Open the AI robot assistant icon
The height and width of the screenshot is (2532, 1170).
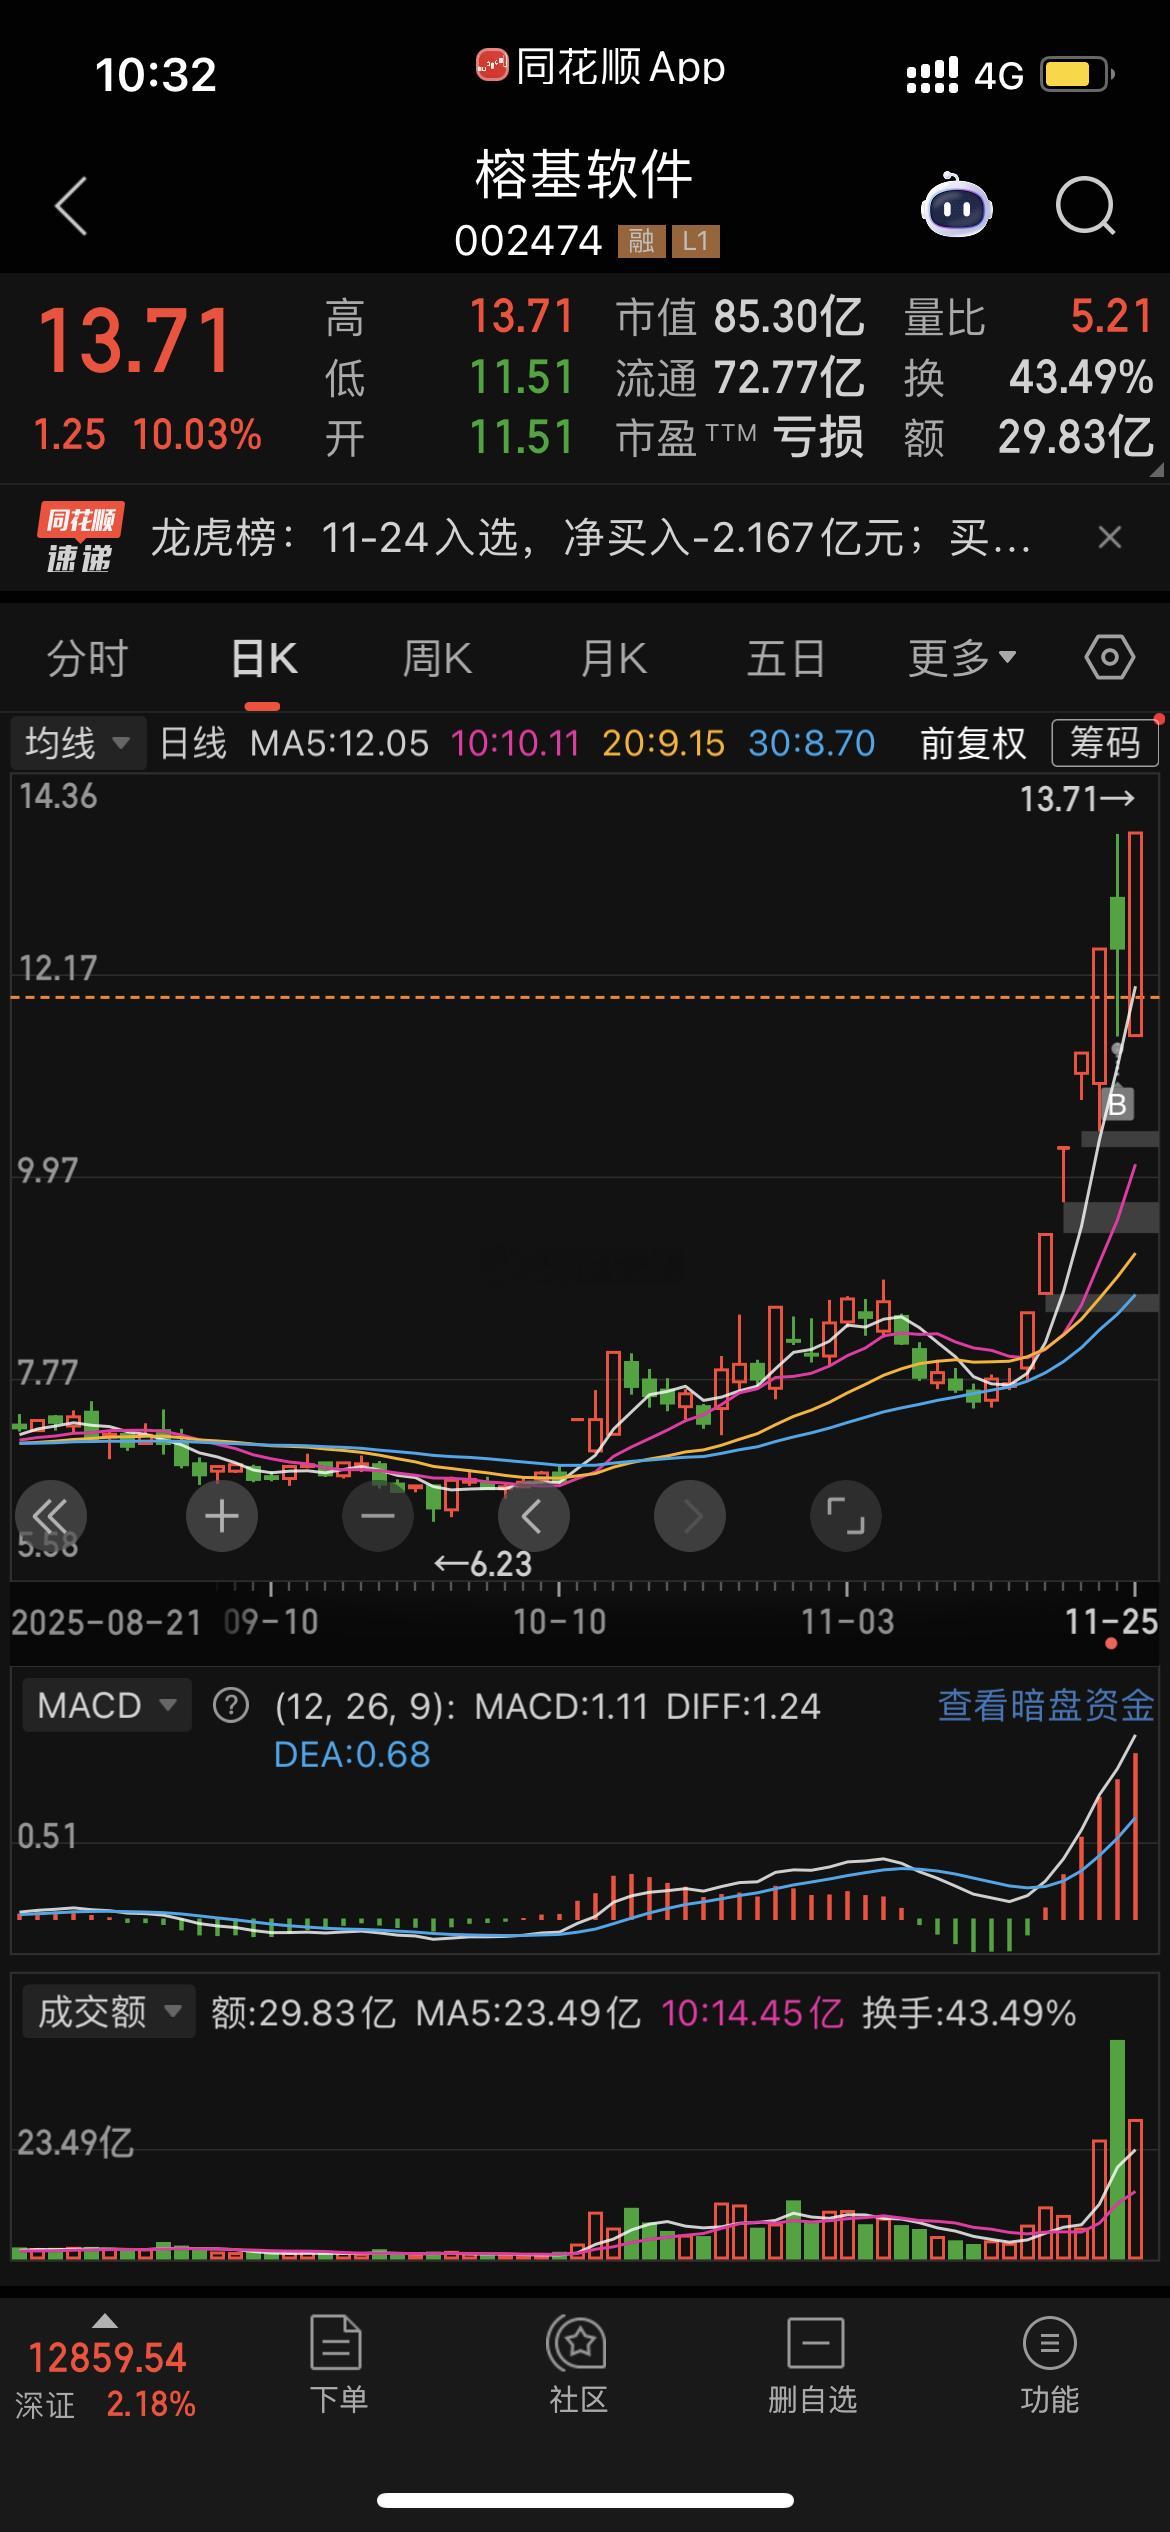[956, 205]
